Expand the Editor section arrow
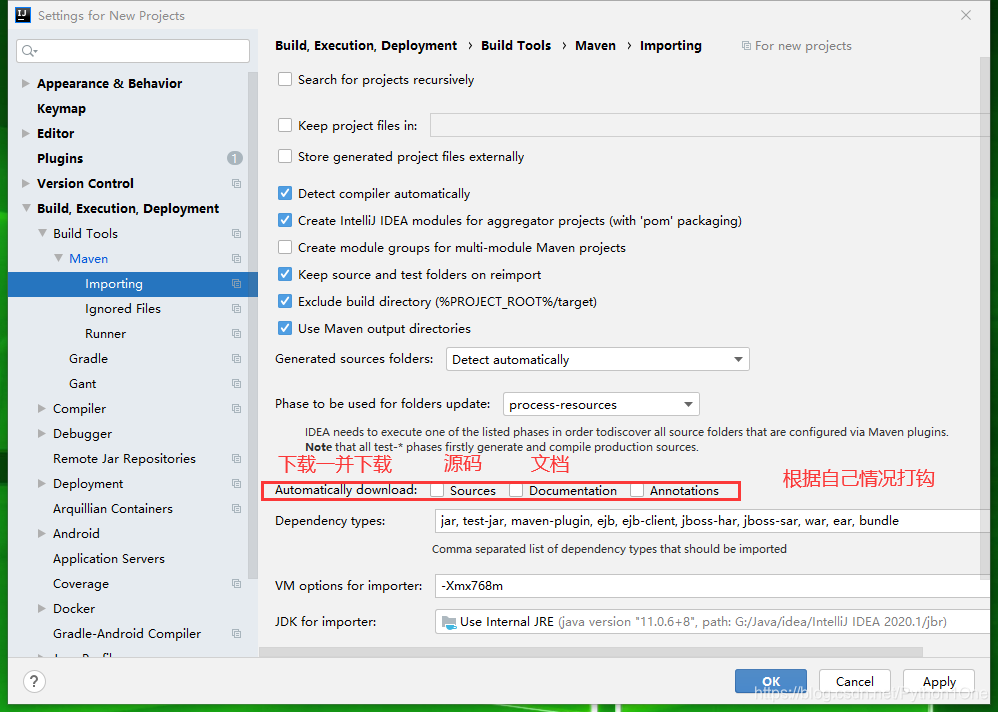998x712 pixels. pyautogui.click(x=25, y=133)
